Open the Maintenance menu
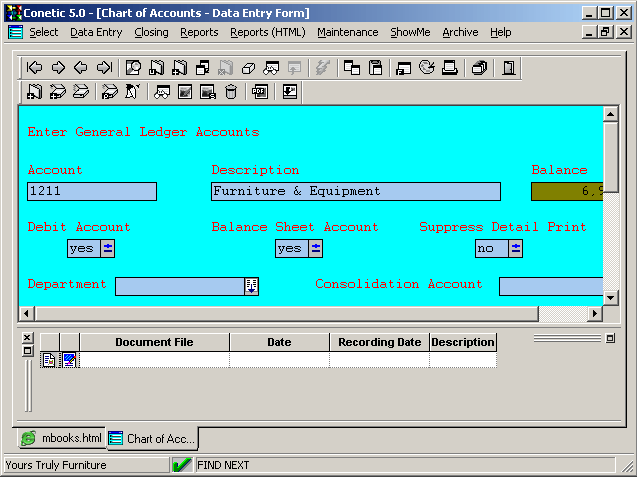The width and height of the screenshot is (637, 477). 347,32
